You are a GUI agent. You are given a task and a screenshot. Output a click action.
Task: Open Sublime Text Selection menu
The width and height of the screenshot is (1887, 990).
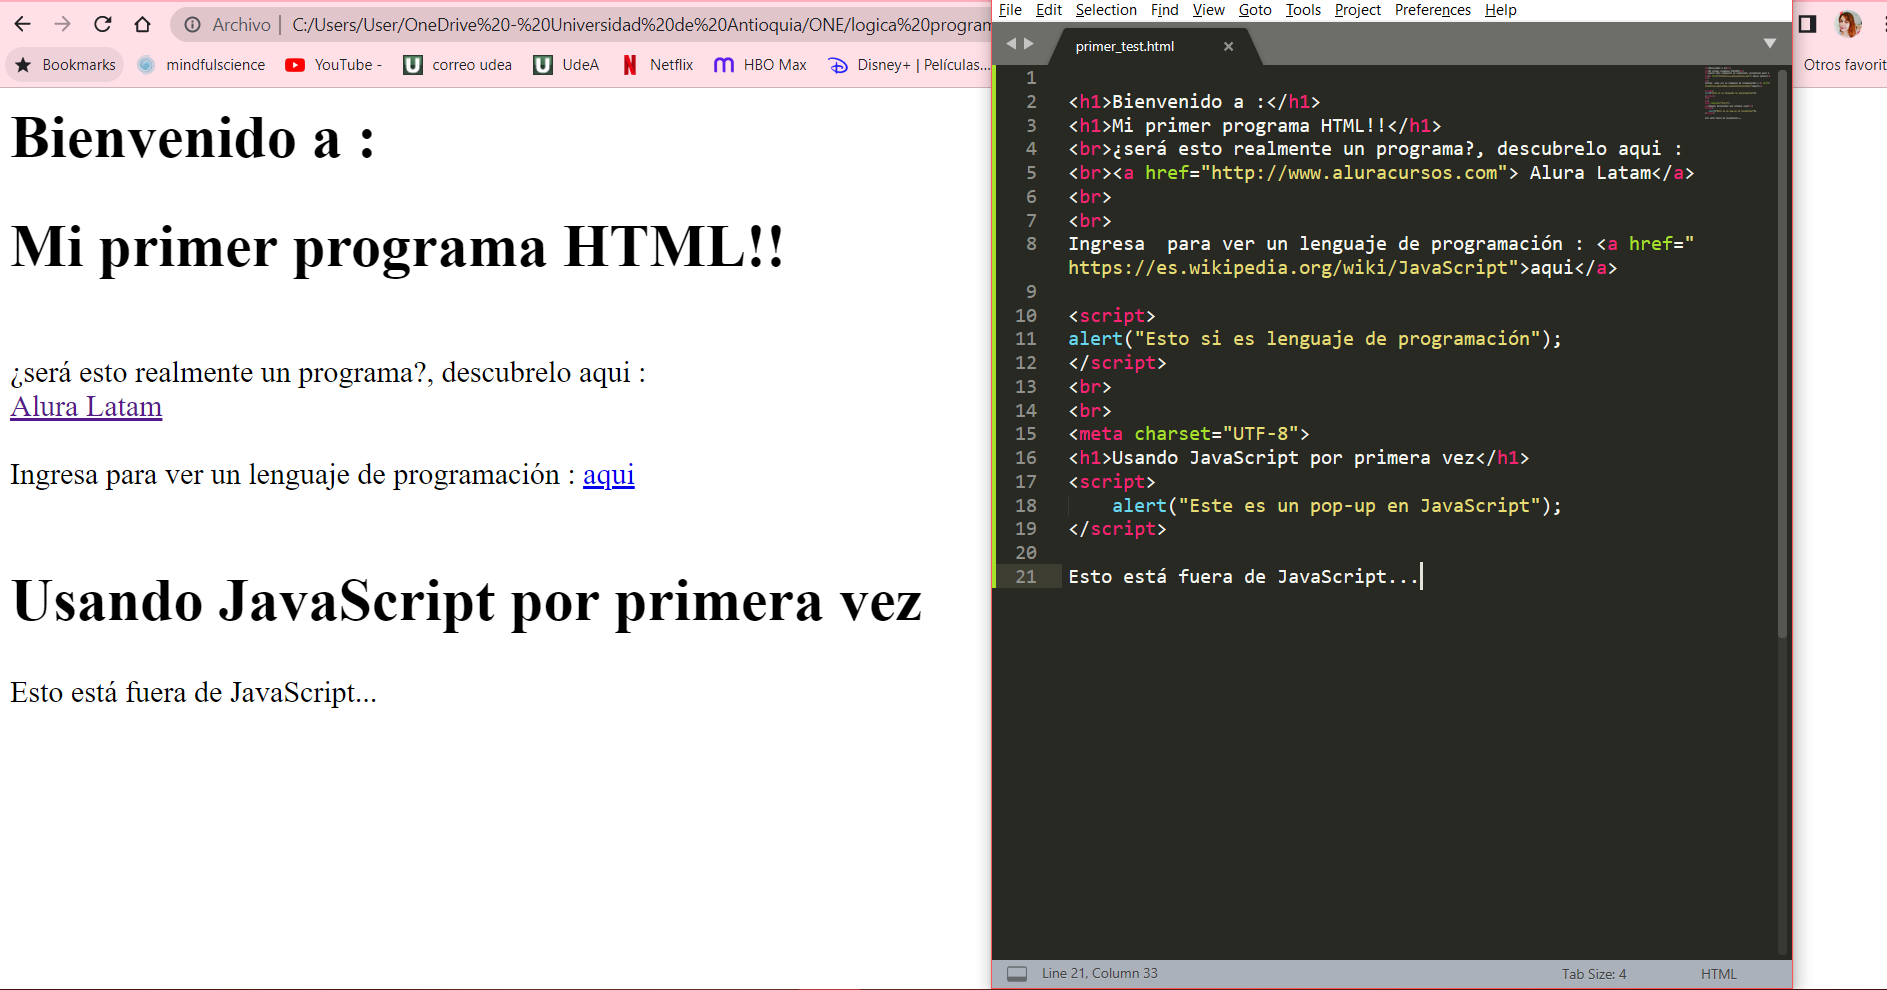tap(1106, 10)
